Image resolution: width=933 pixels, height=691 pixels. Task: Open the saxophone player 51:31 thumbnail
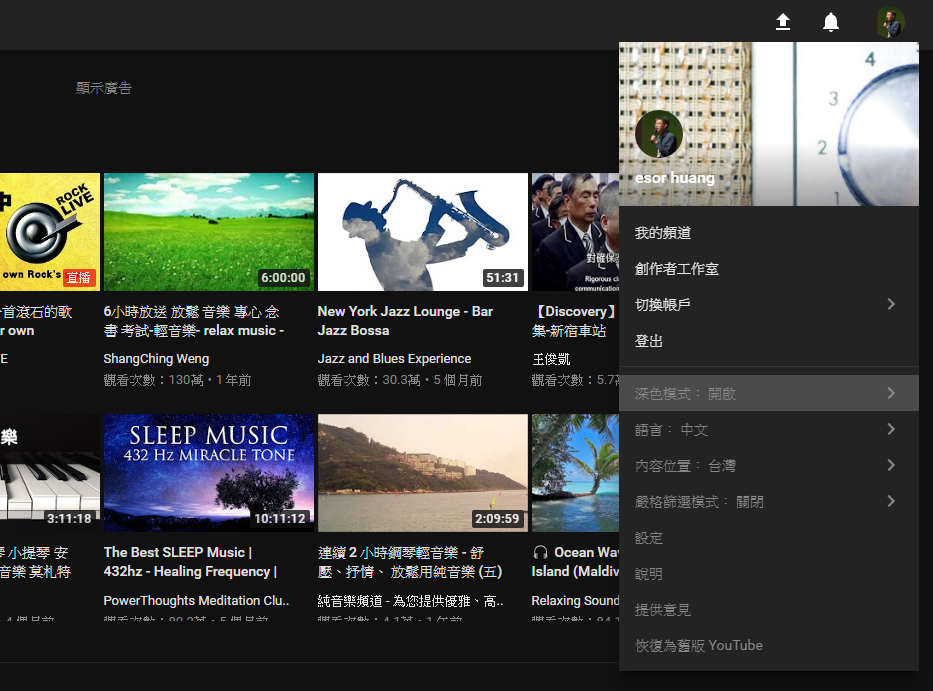pyautogui.click(x=422, y=232)
